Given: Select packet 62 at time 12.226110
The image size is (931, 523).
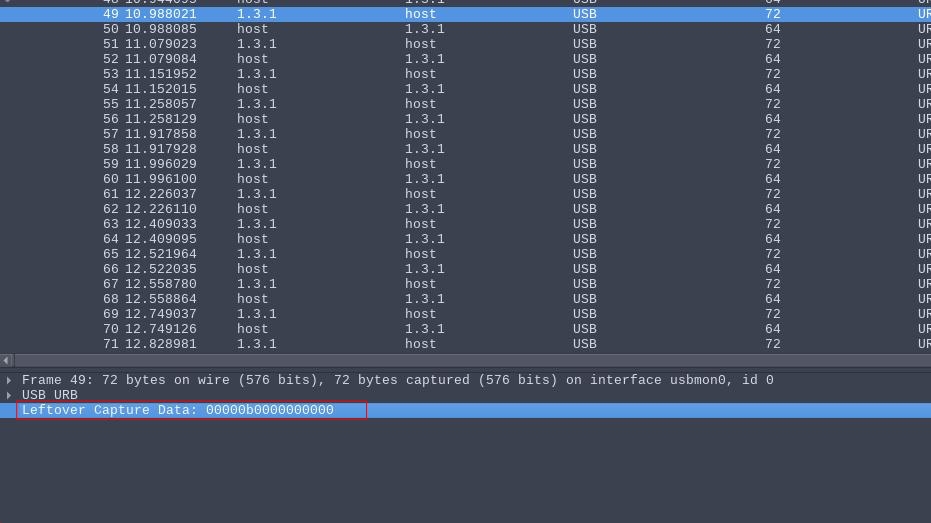Looking at the screenshot, I should (x=400, y=209).
